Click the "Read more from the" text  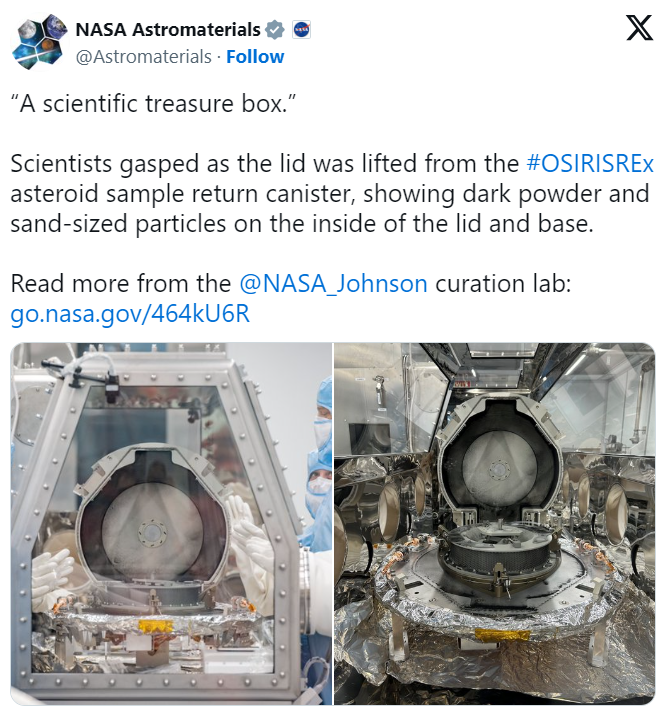click(121, 284)
